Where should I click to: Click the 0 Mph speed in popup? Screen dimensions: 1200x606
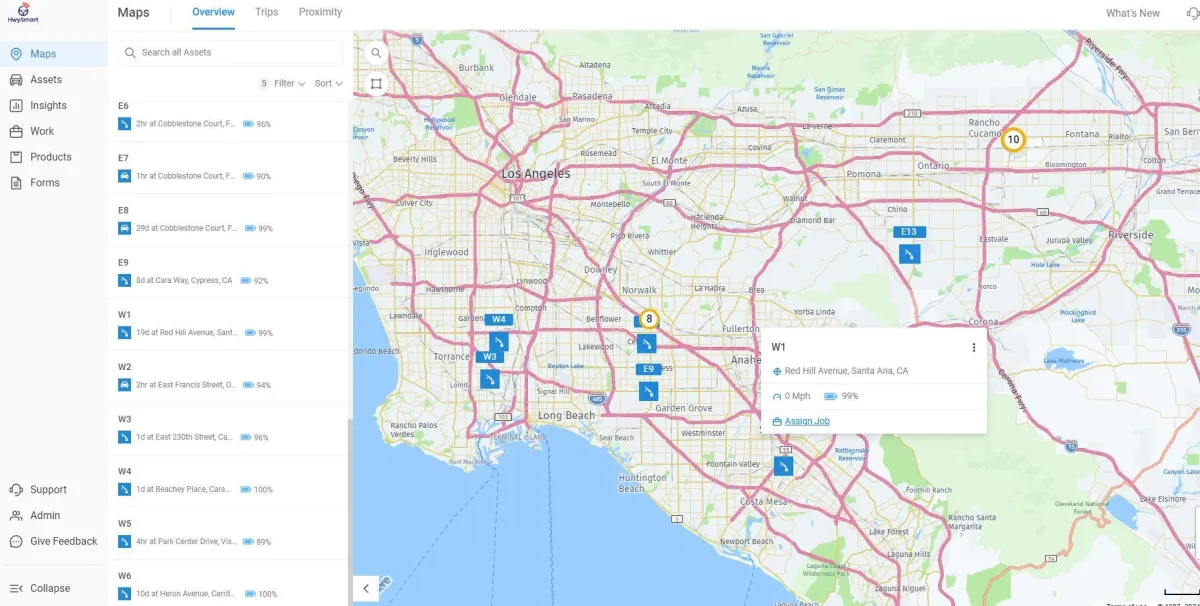click(x=797, y=396)
